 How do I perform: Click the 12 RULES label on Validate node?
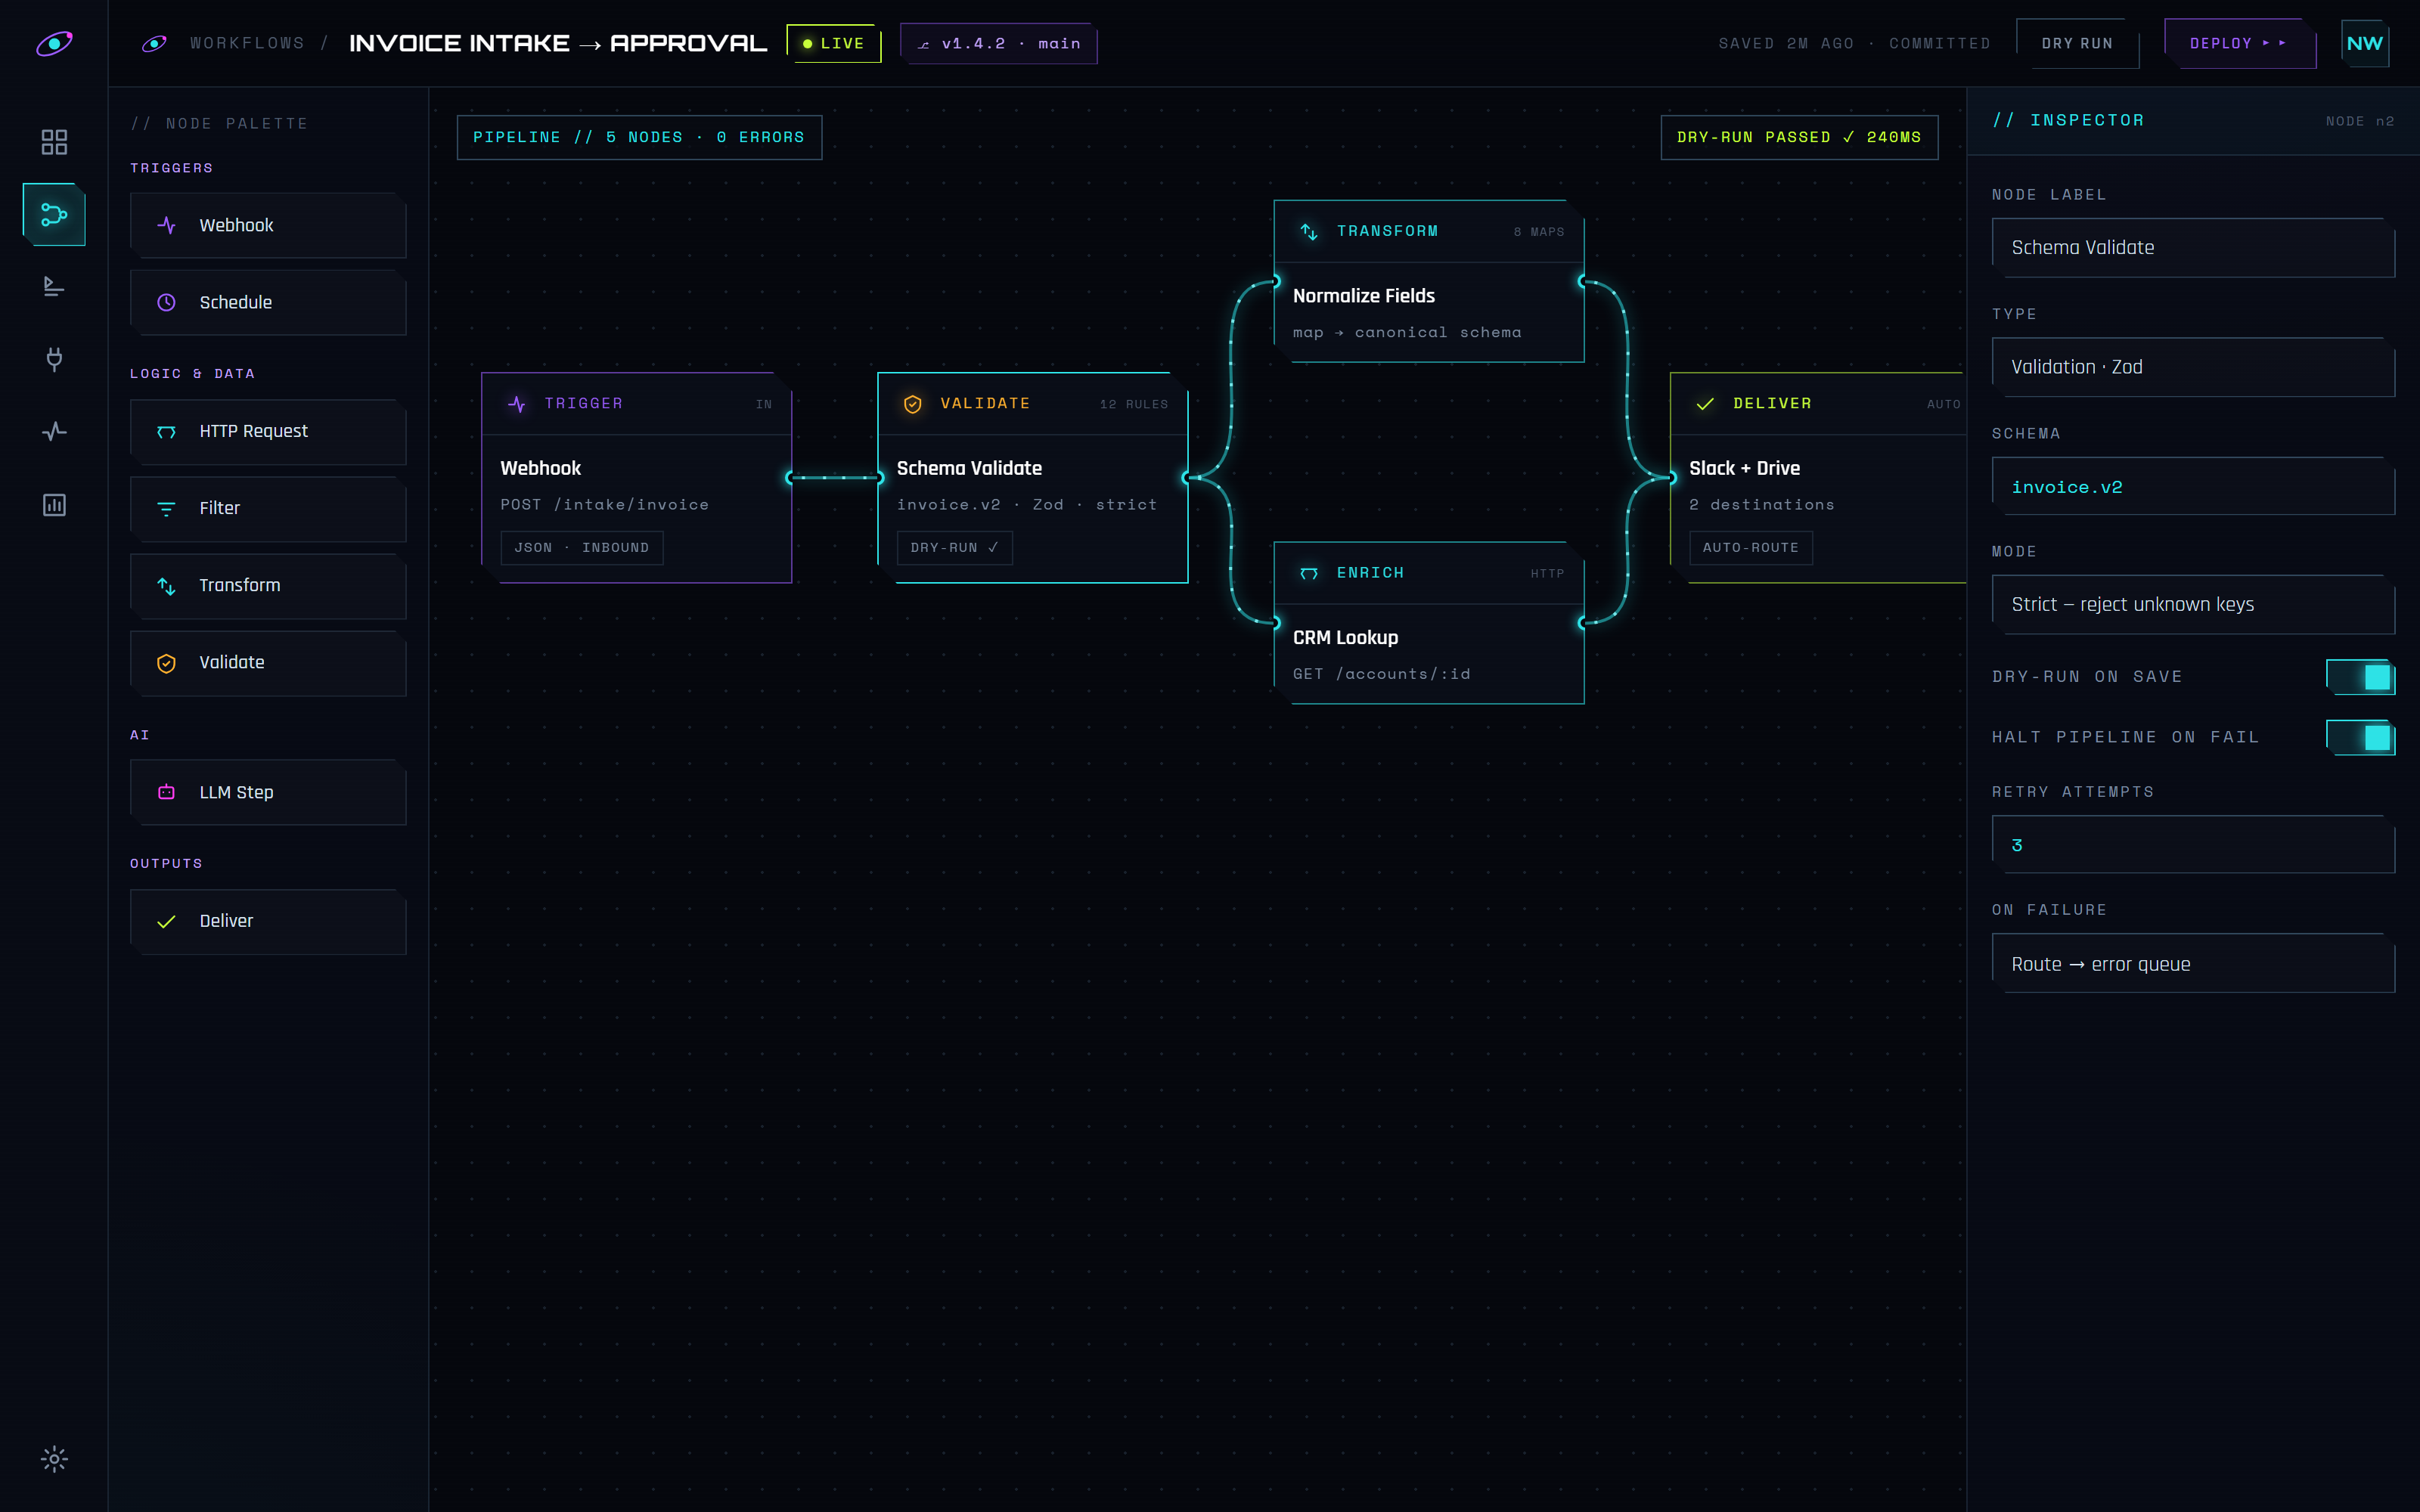coord(1134,404)
